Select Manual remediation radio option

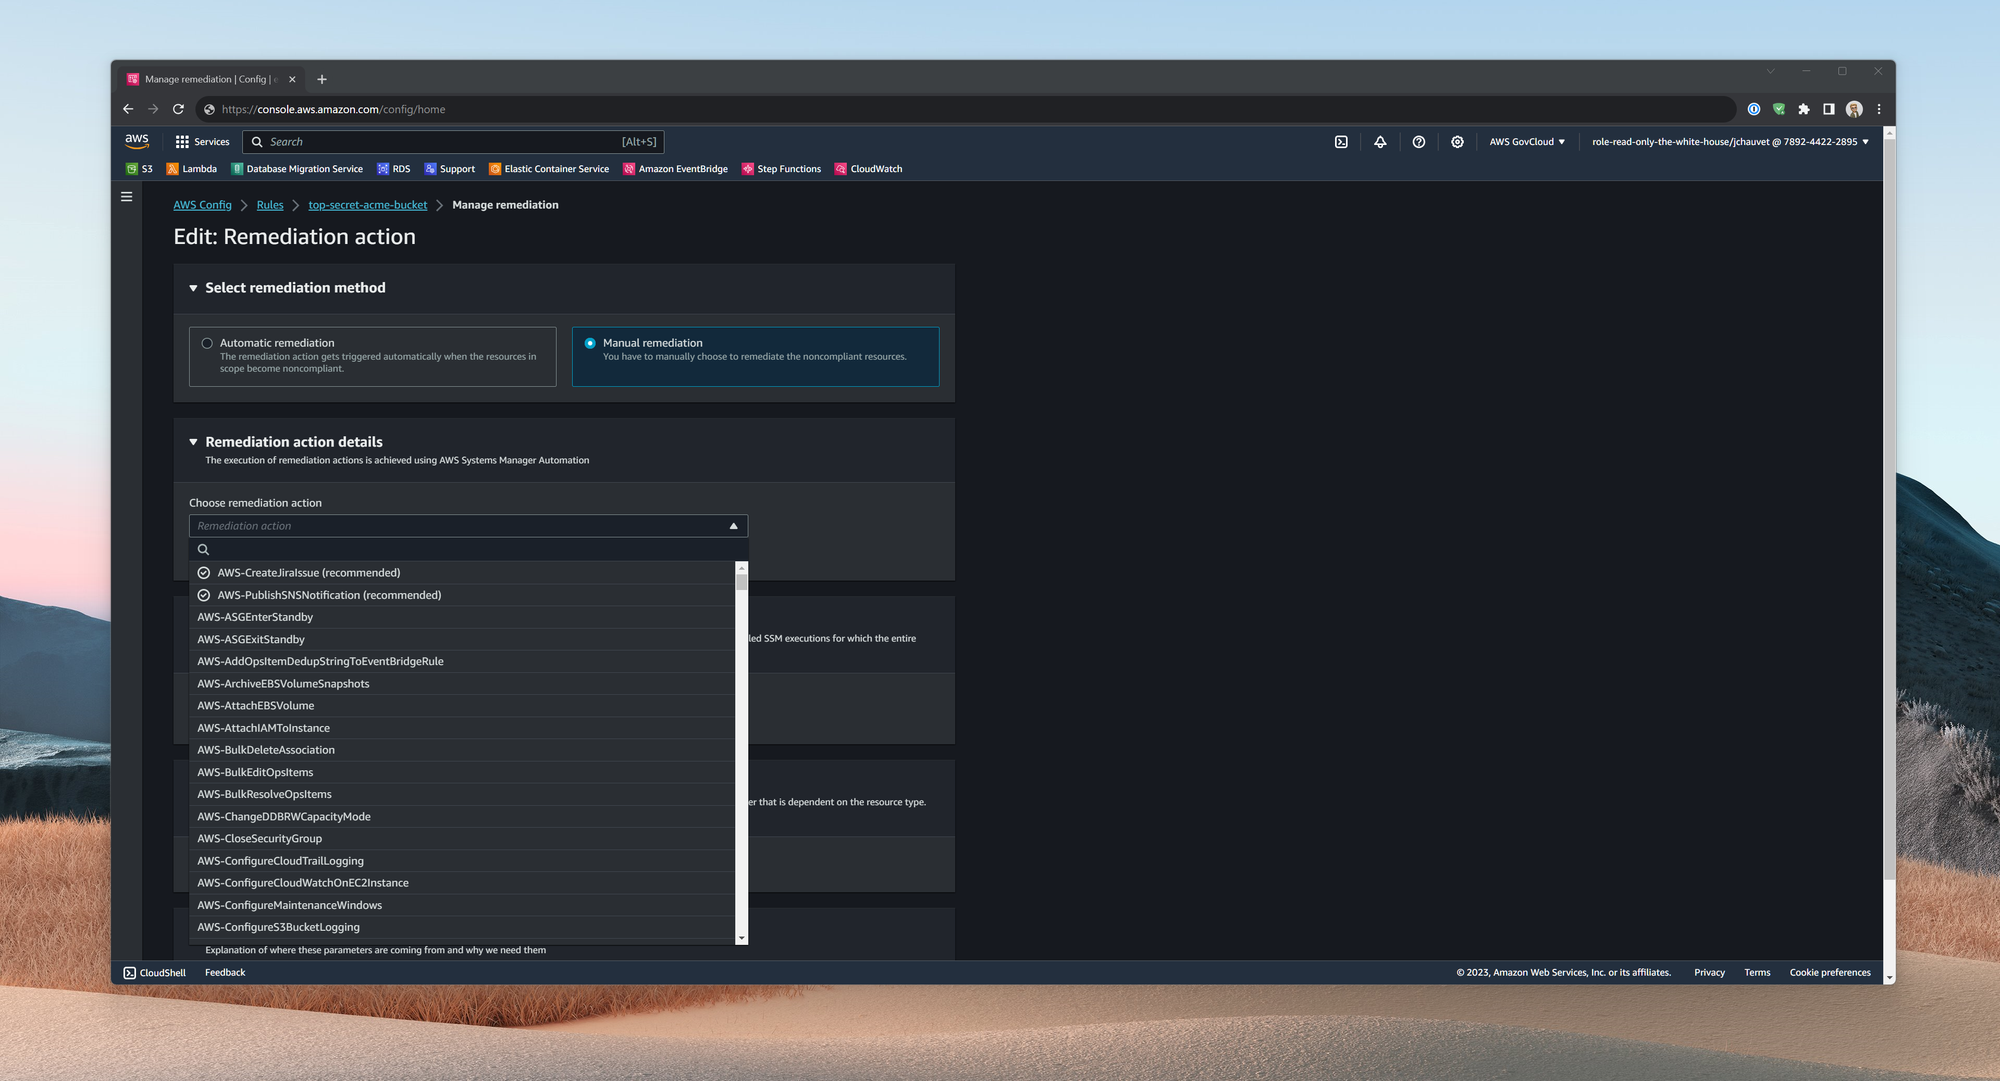tap(590, 343)
